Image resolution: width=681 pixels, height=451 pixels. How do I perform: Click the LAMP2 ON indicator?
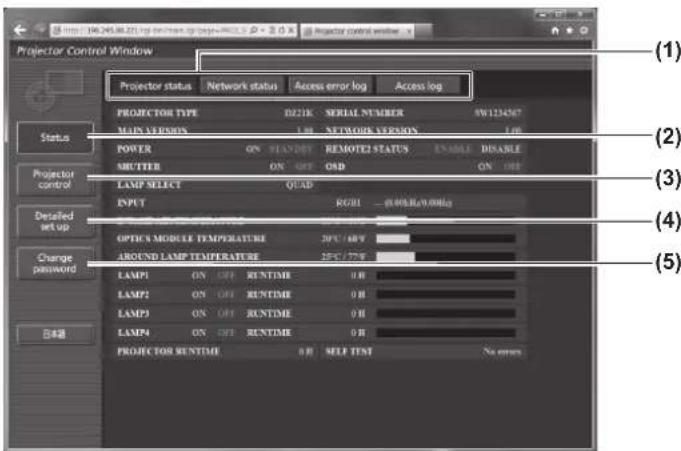199,295
